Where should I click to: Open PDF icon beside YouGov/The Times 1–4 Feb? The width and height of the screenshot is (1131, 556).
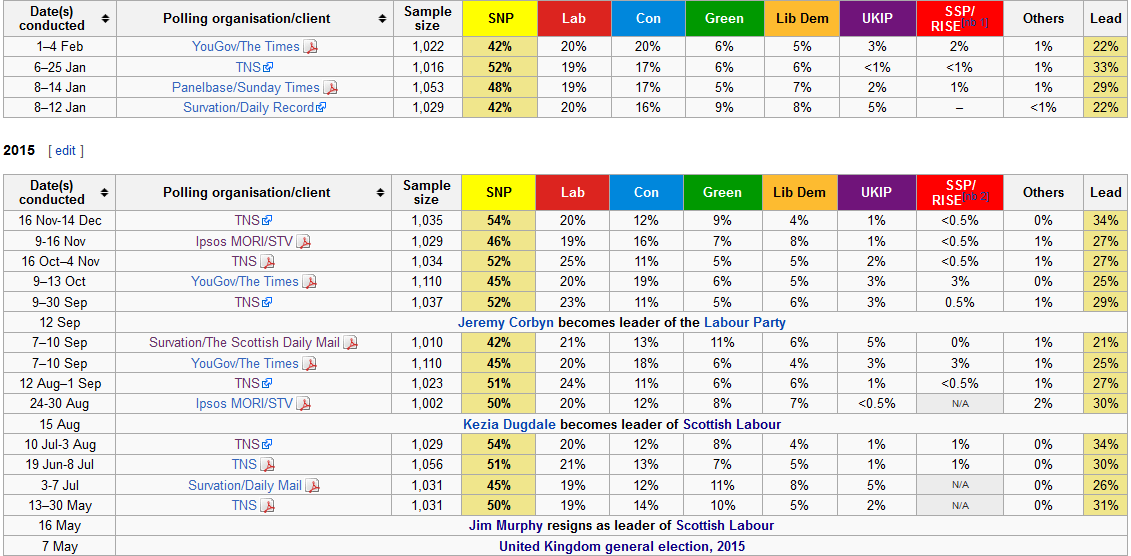coord(311,47)
